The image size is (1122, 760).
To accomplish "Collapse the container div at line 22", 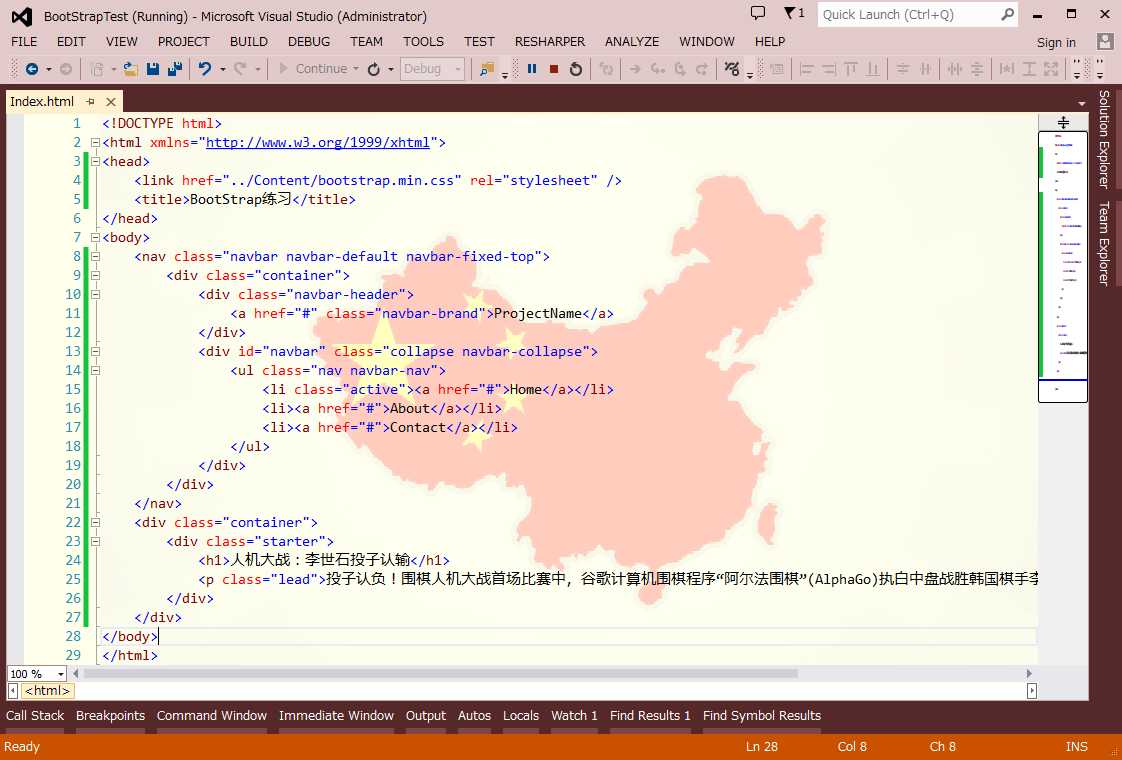I will coord(95,522).
